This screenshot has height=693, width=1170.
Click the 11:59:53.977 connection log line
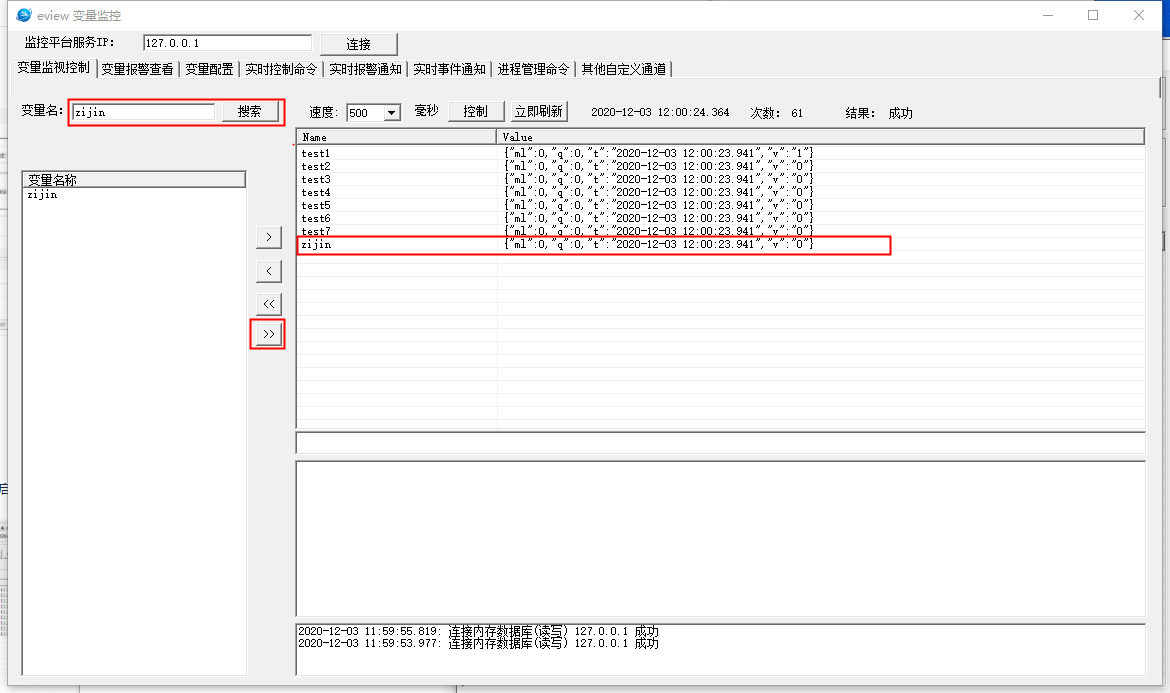tap(478, 643)
